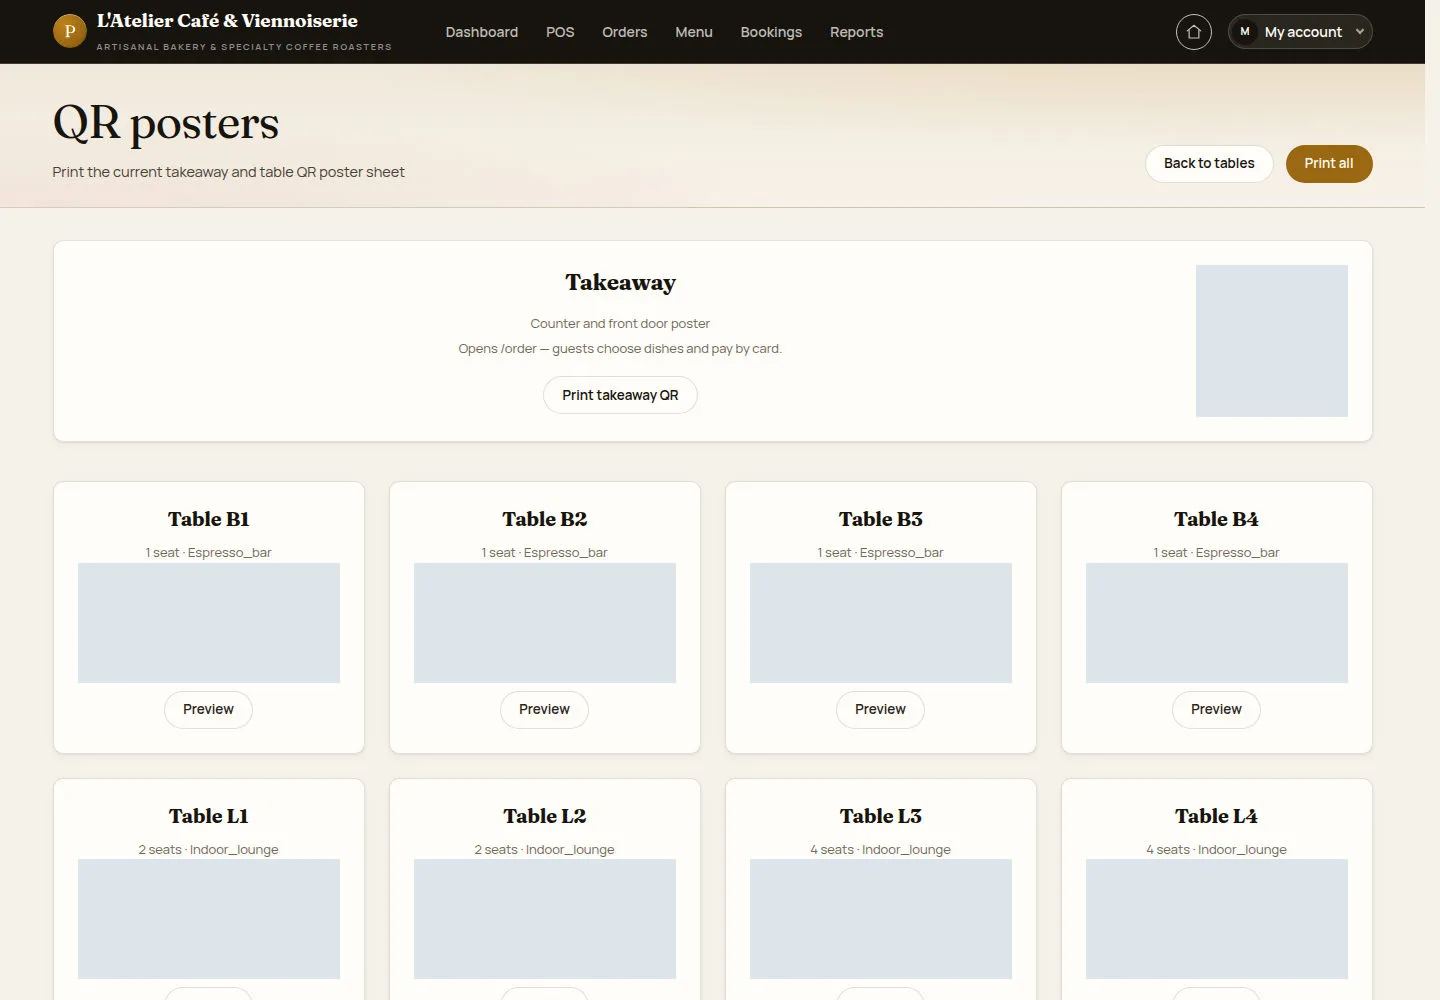
Task: Click Table B2 QR placeholder image
Action: tap(545, 623)
